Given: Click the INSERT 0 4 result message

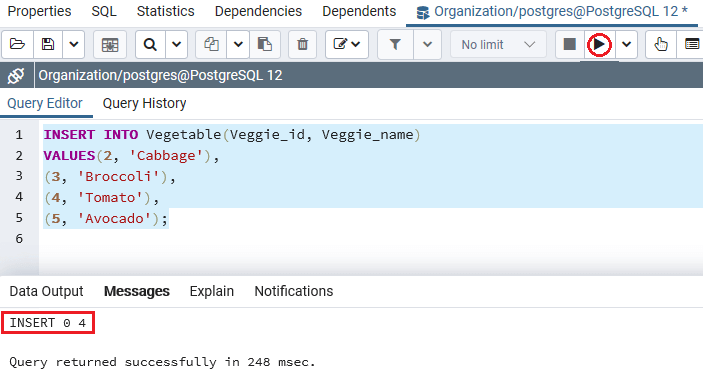Looking at the screenshot, I should (48, 323).
